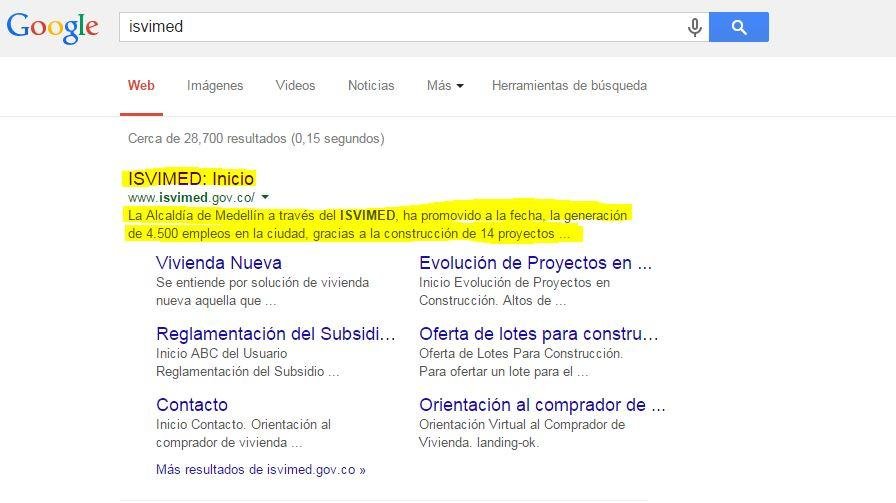Open Evolución de Proyectos en ... sitelink

pyautogui.click(x=535, y=262)
